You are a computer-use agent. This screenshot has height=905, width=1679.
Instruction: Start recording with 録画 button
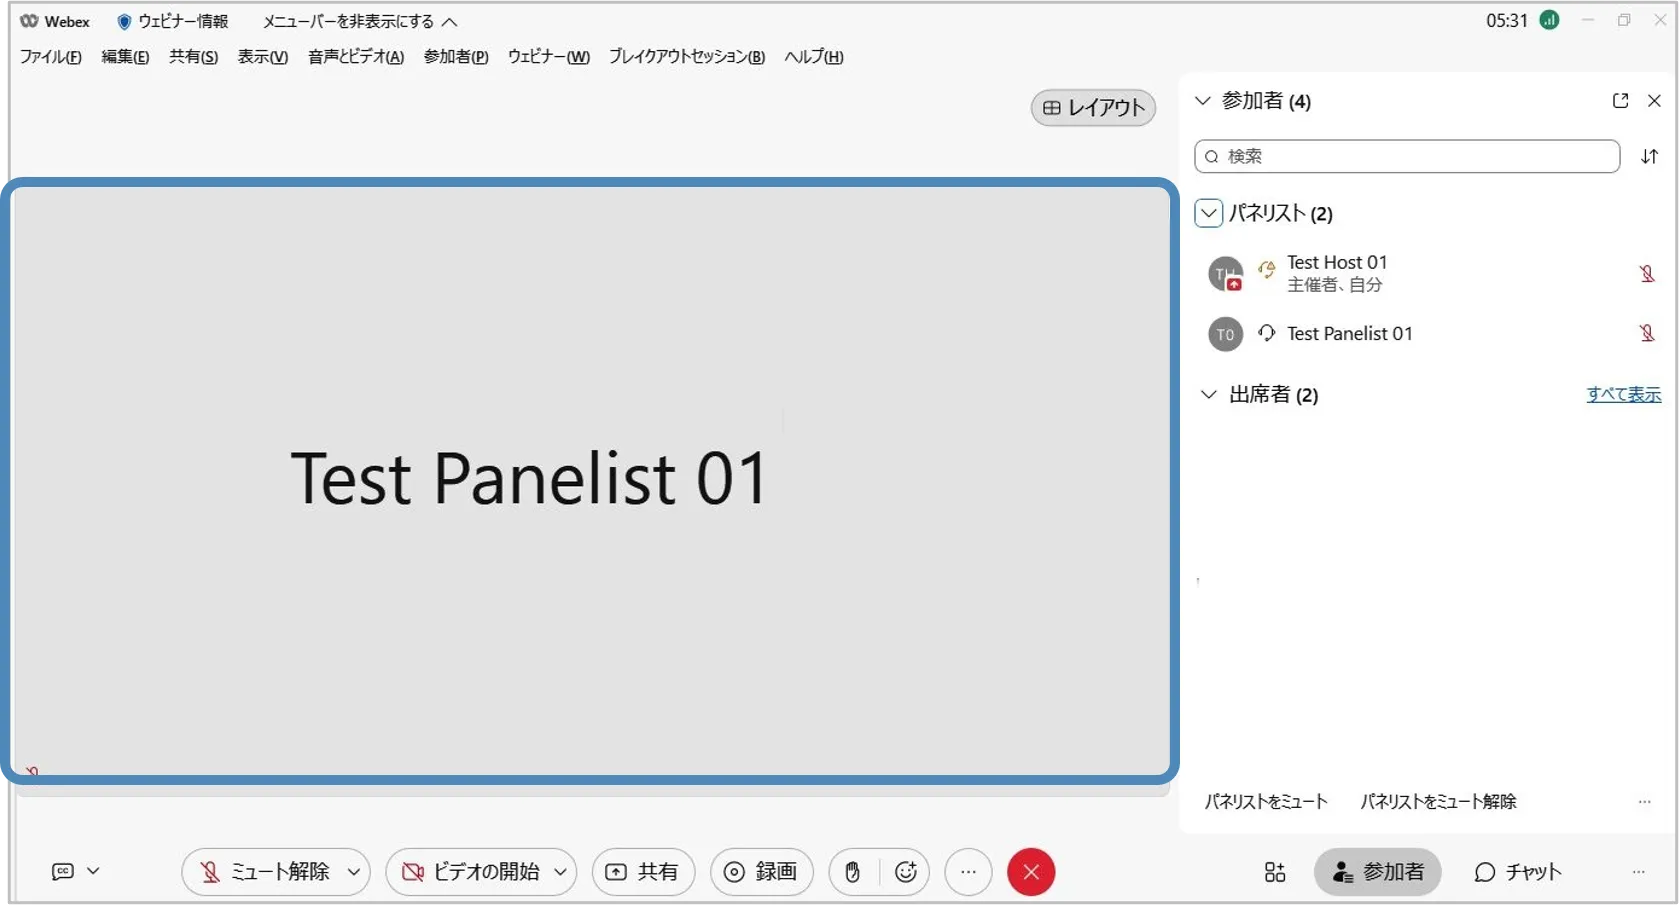coord(761,872)
